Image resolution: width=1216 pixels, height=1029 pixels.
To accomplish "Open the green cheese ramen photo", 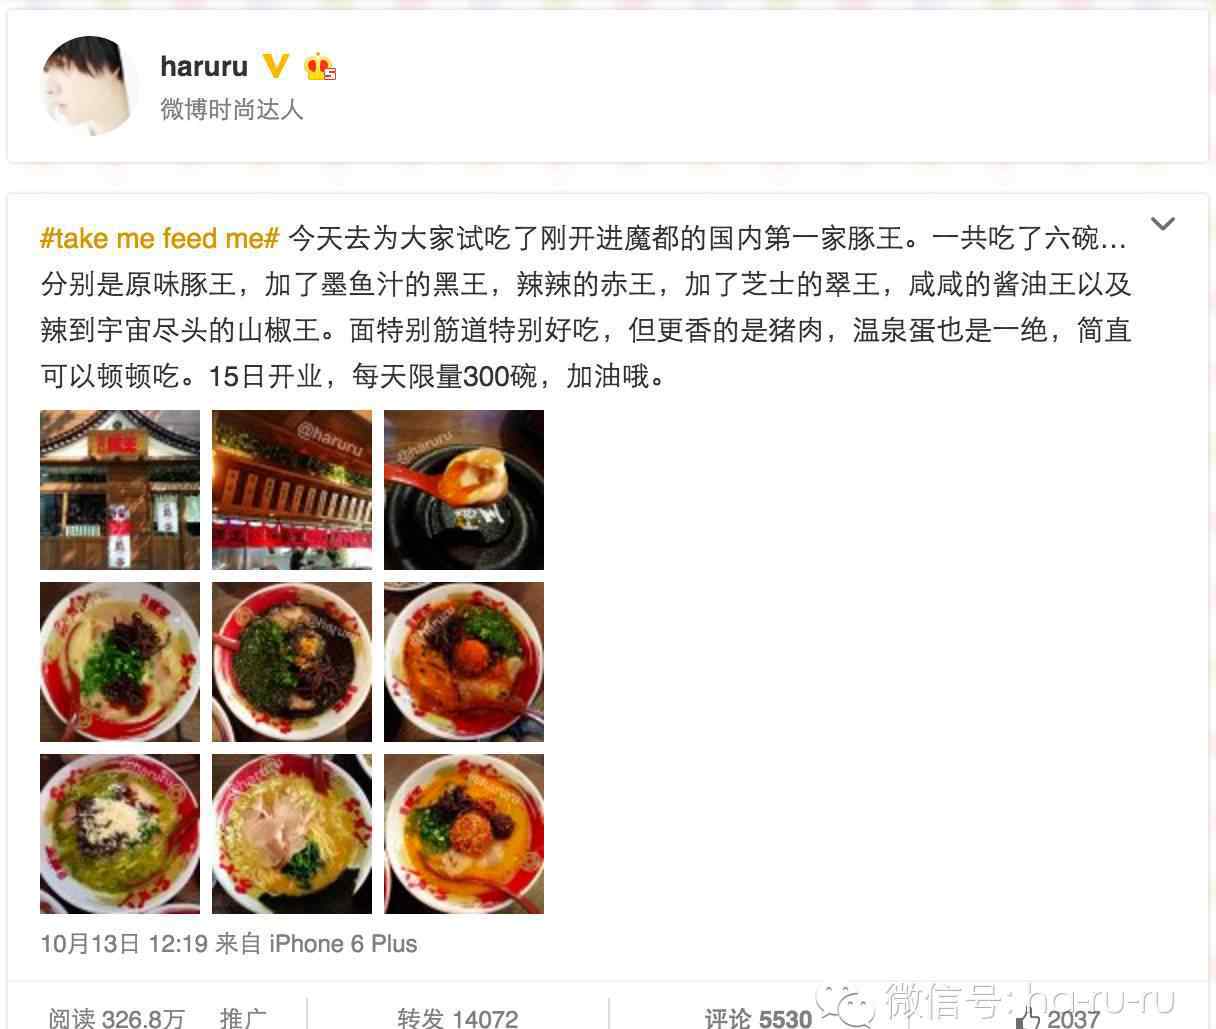I will coord(120,834).
